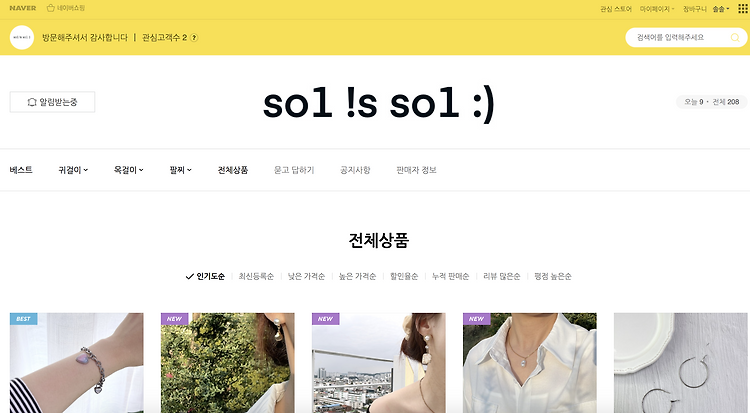The width and height of the screenshot is (750, 413).
Task: Toggle the 알림받는중 notification button
Action: [52, 102]
